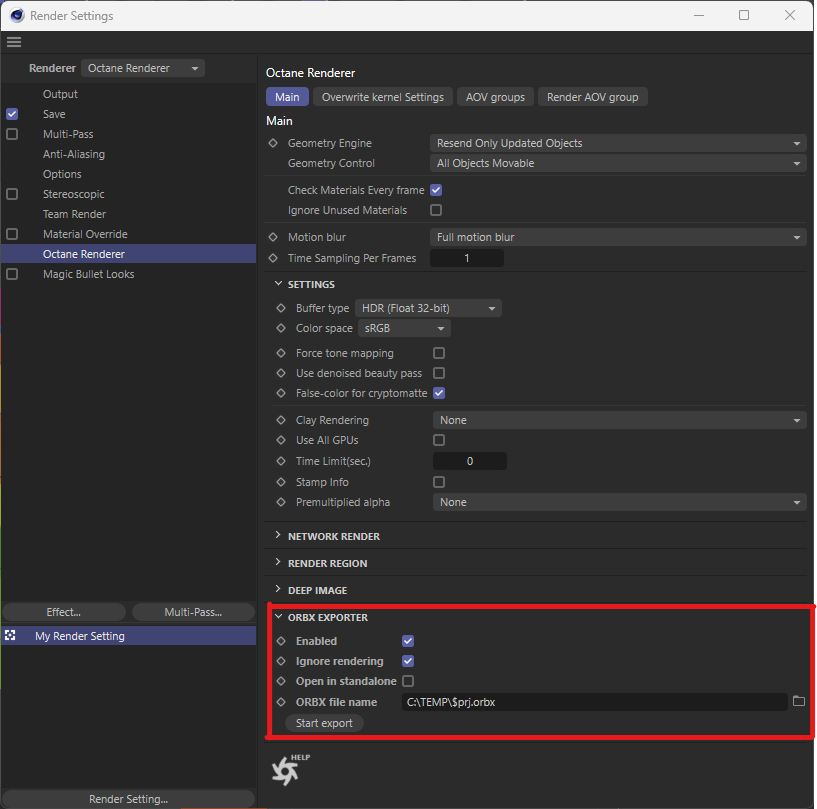Enable Stamp Info checkbox

pos(439,482)
